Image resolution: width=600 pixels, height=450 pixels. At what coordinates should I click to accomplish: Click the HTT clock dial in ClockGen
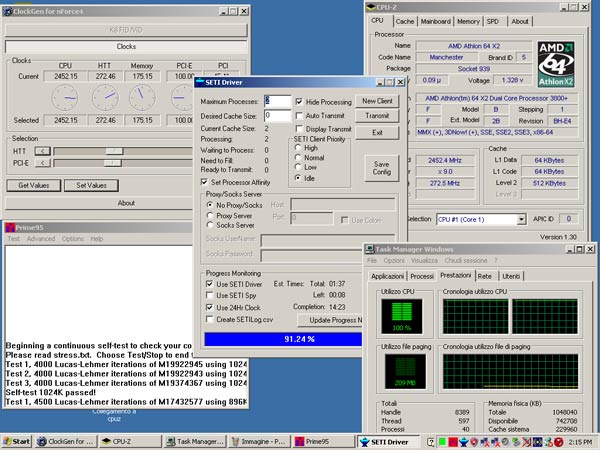tap(105, 98)
